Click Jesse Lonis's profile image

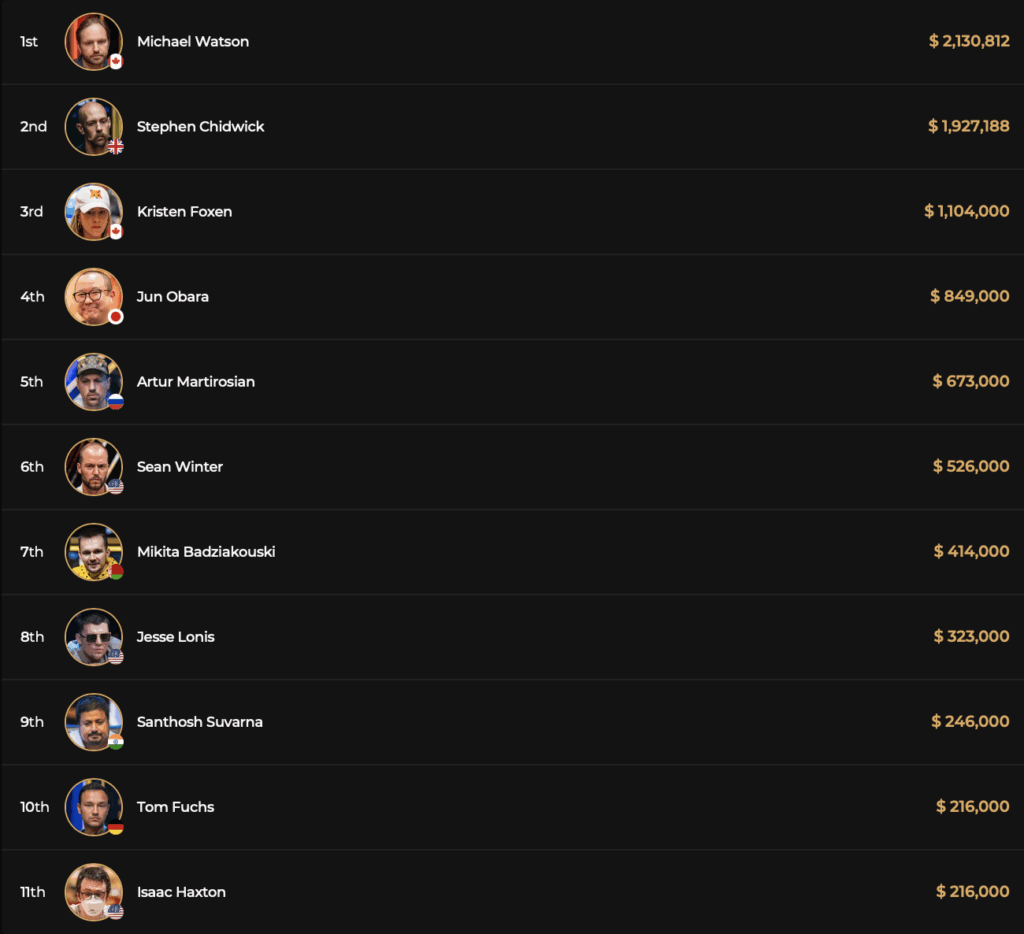pos(93,636)
